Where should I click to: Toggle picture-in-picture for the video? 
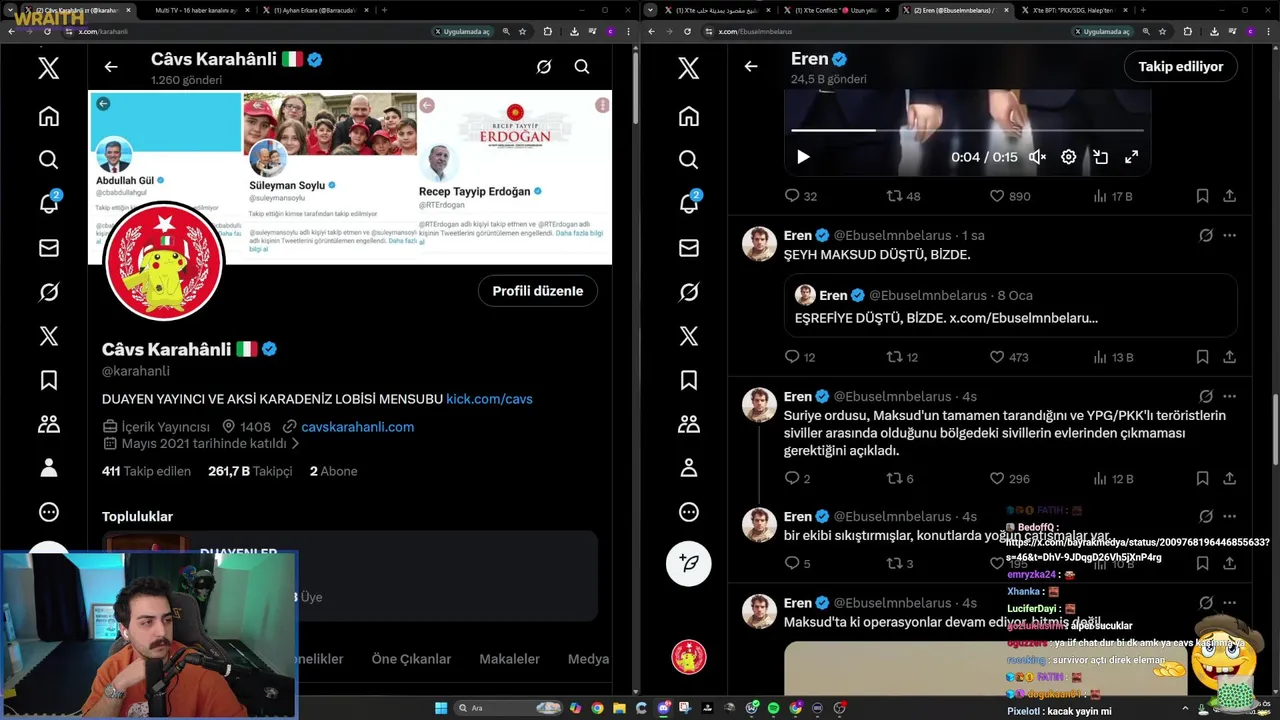click(1100, 157)
